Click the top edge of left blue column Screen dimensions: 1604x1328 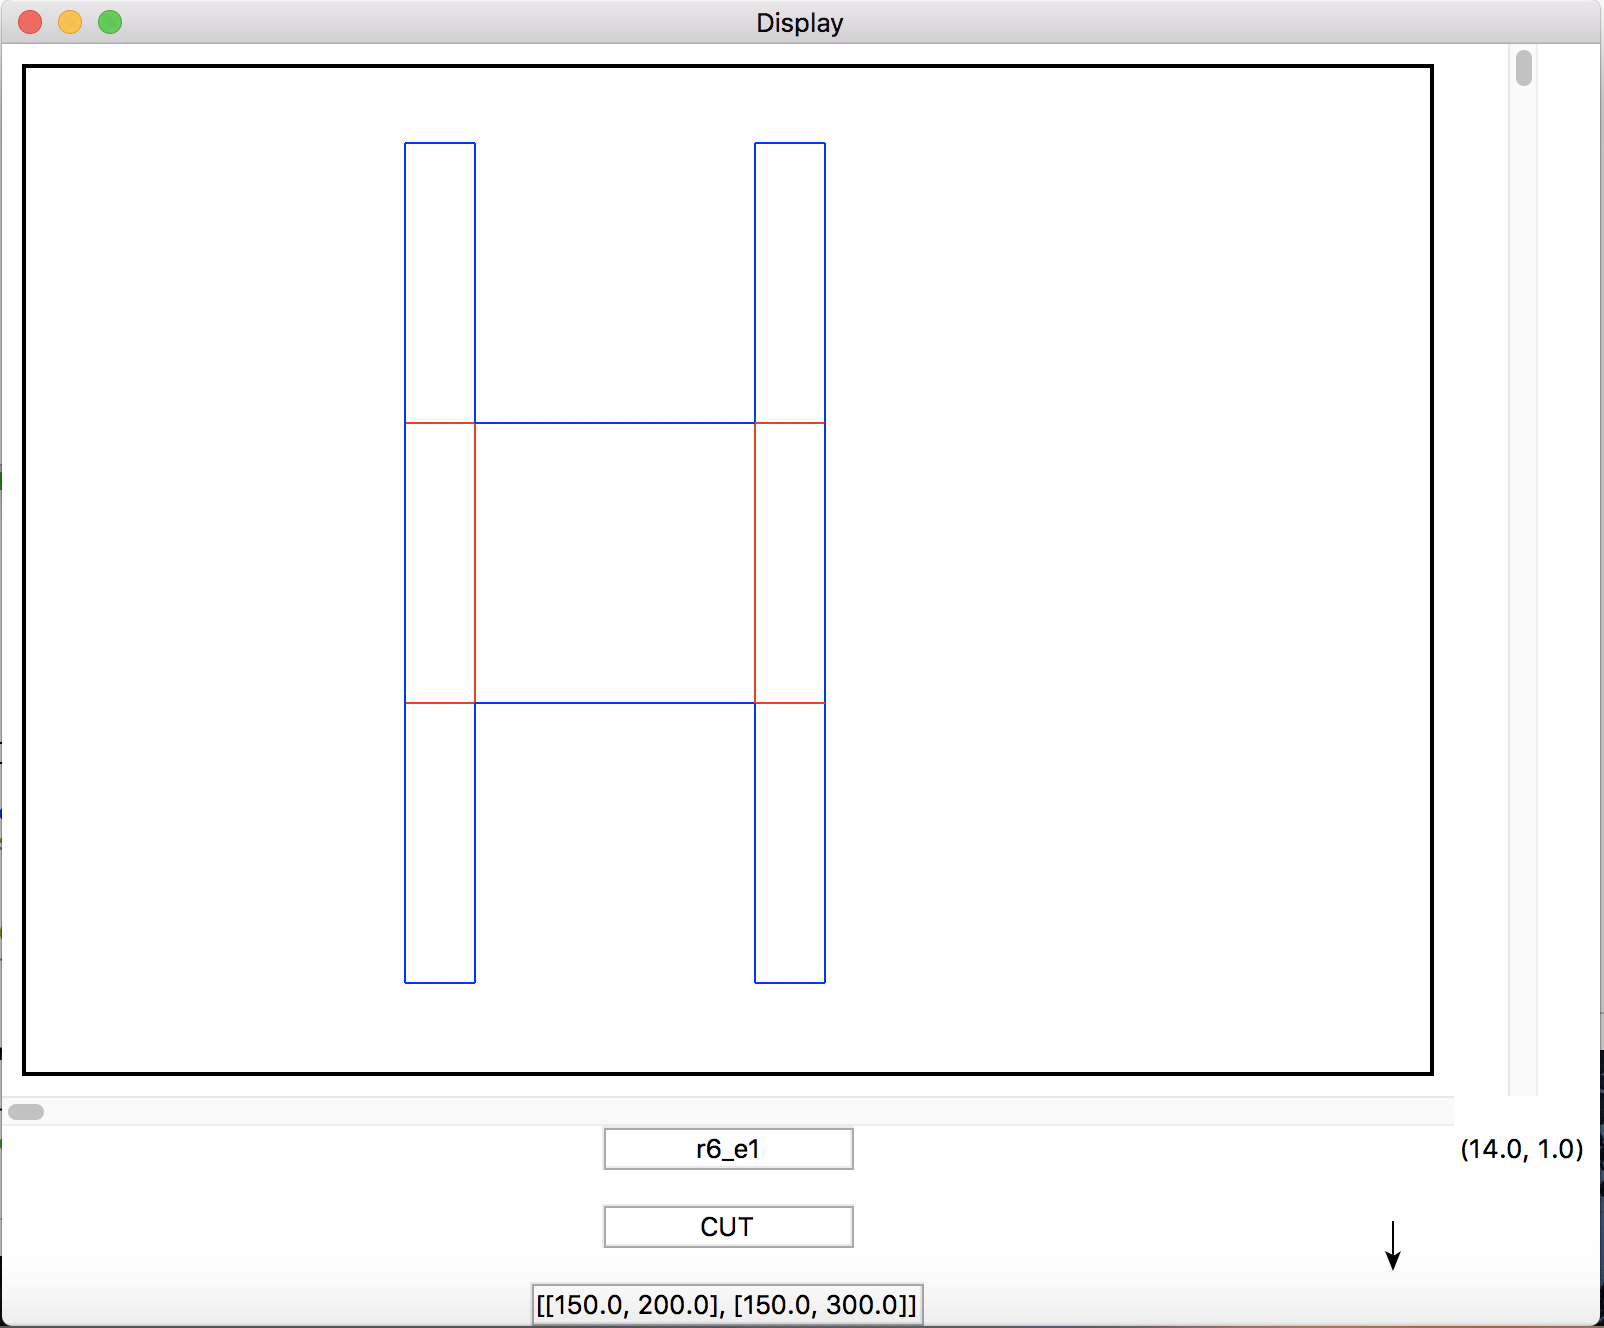(x=440, y=143)
